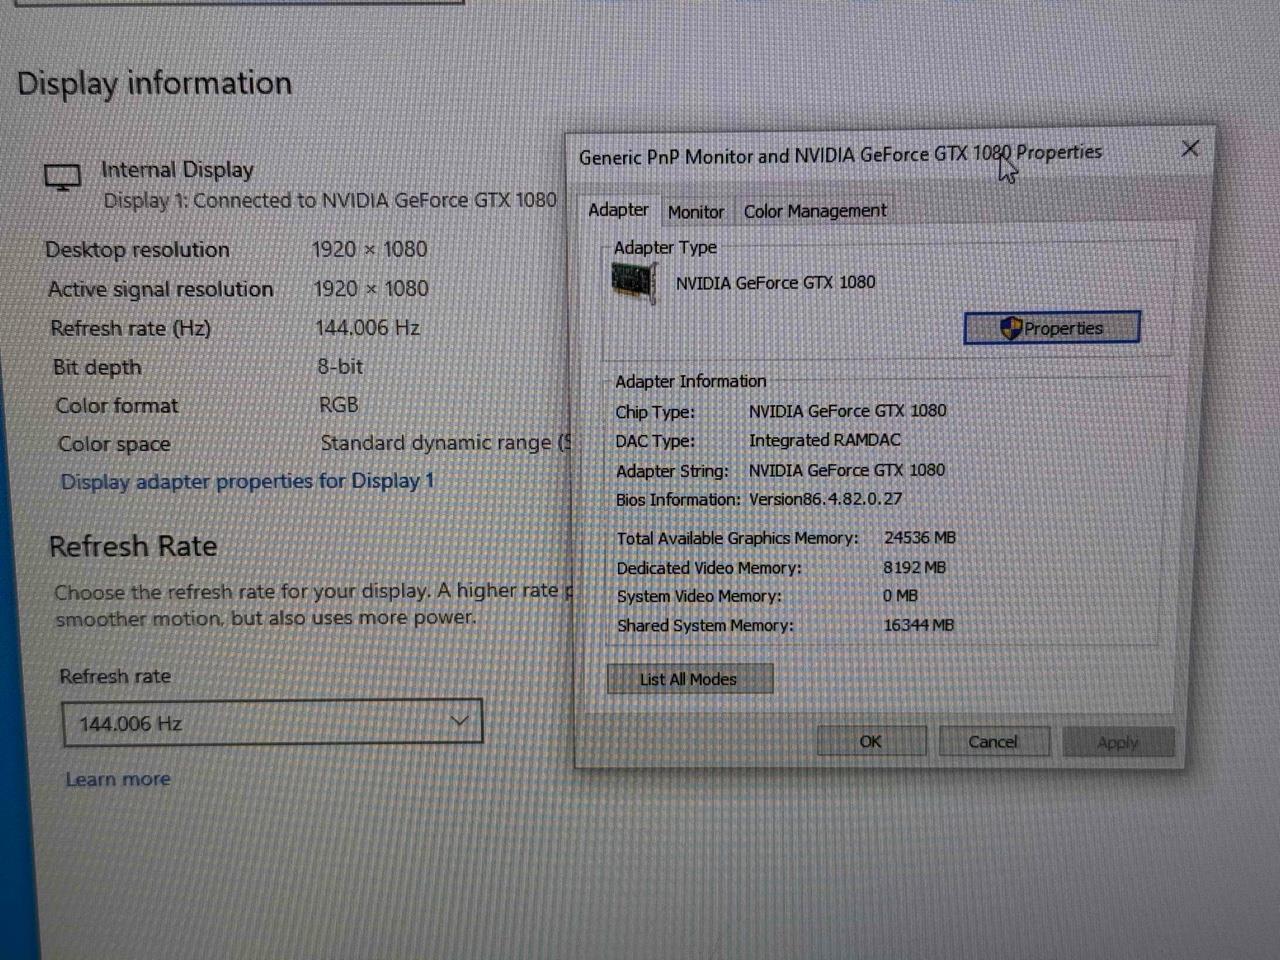Viewport: 1280px width, 960px height.
Task: Switch to the Adapter tab
Action: [x=618, y=210]
